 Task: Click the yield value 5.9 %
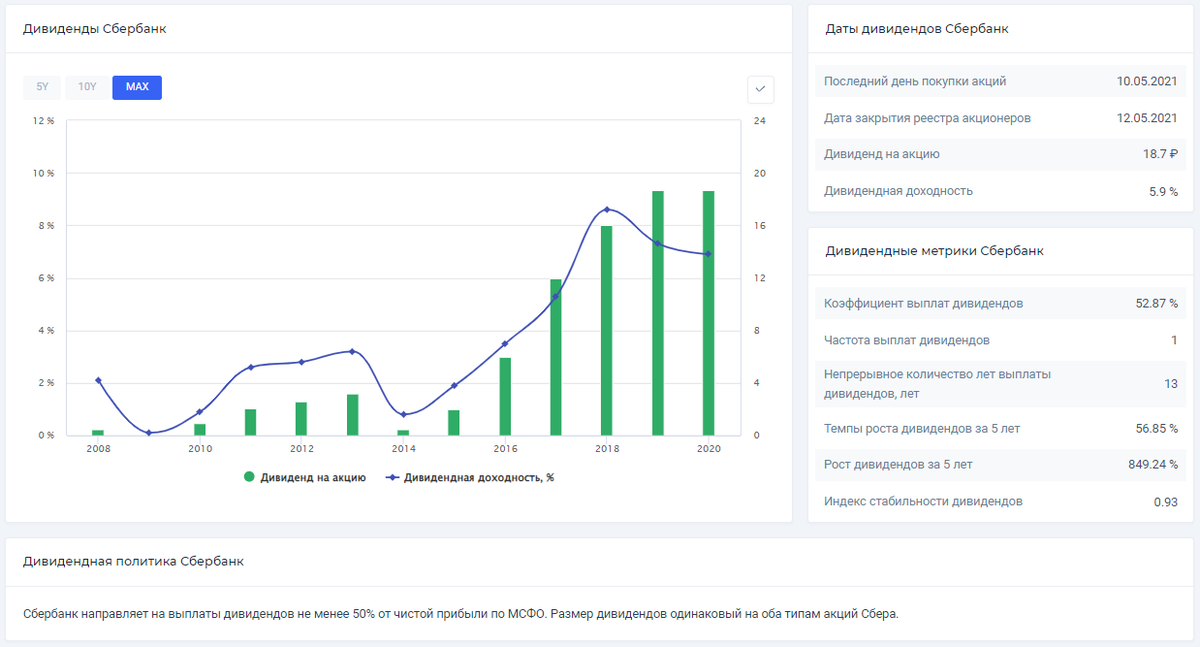[1163, 191]
